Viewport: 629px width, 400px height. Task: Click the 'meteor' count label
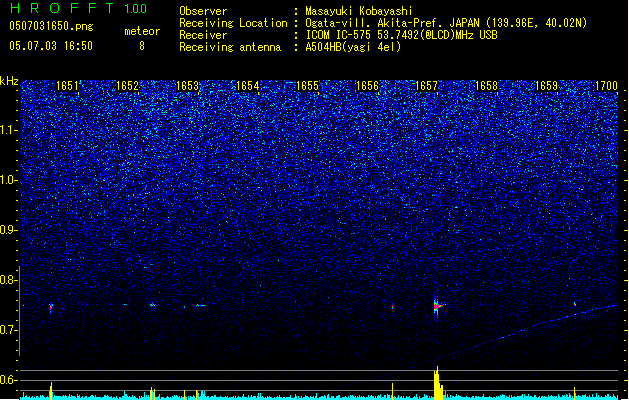coord(142,31)
